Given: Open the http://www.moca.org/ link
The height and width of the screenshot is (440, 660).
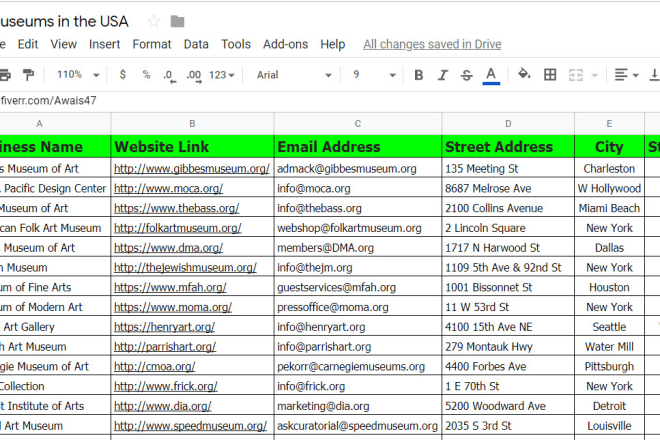Looking at the screenshot, I should (168, 189).
